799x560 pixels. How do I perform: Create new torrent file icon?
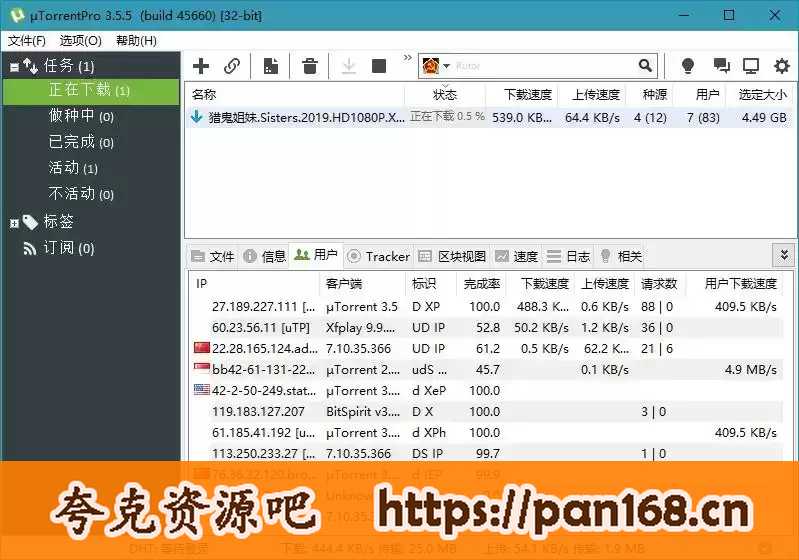click(x=271, y=66)
